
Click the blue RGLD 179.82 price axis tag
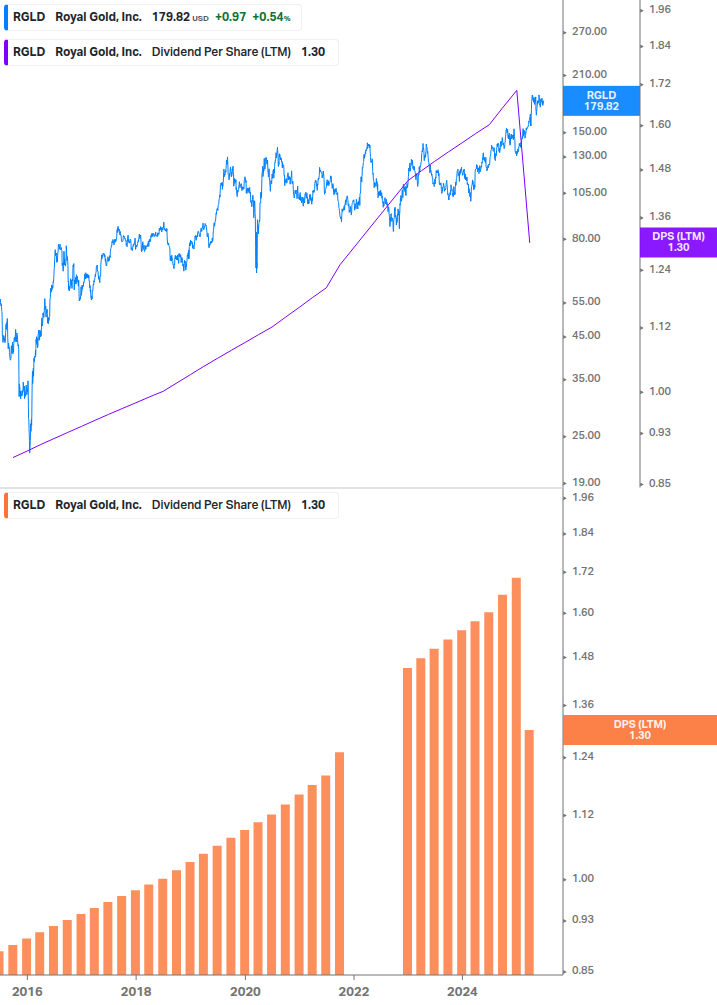point(601,101)
